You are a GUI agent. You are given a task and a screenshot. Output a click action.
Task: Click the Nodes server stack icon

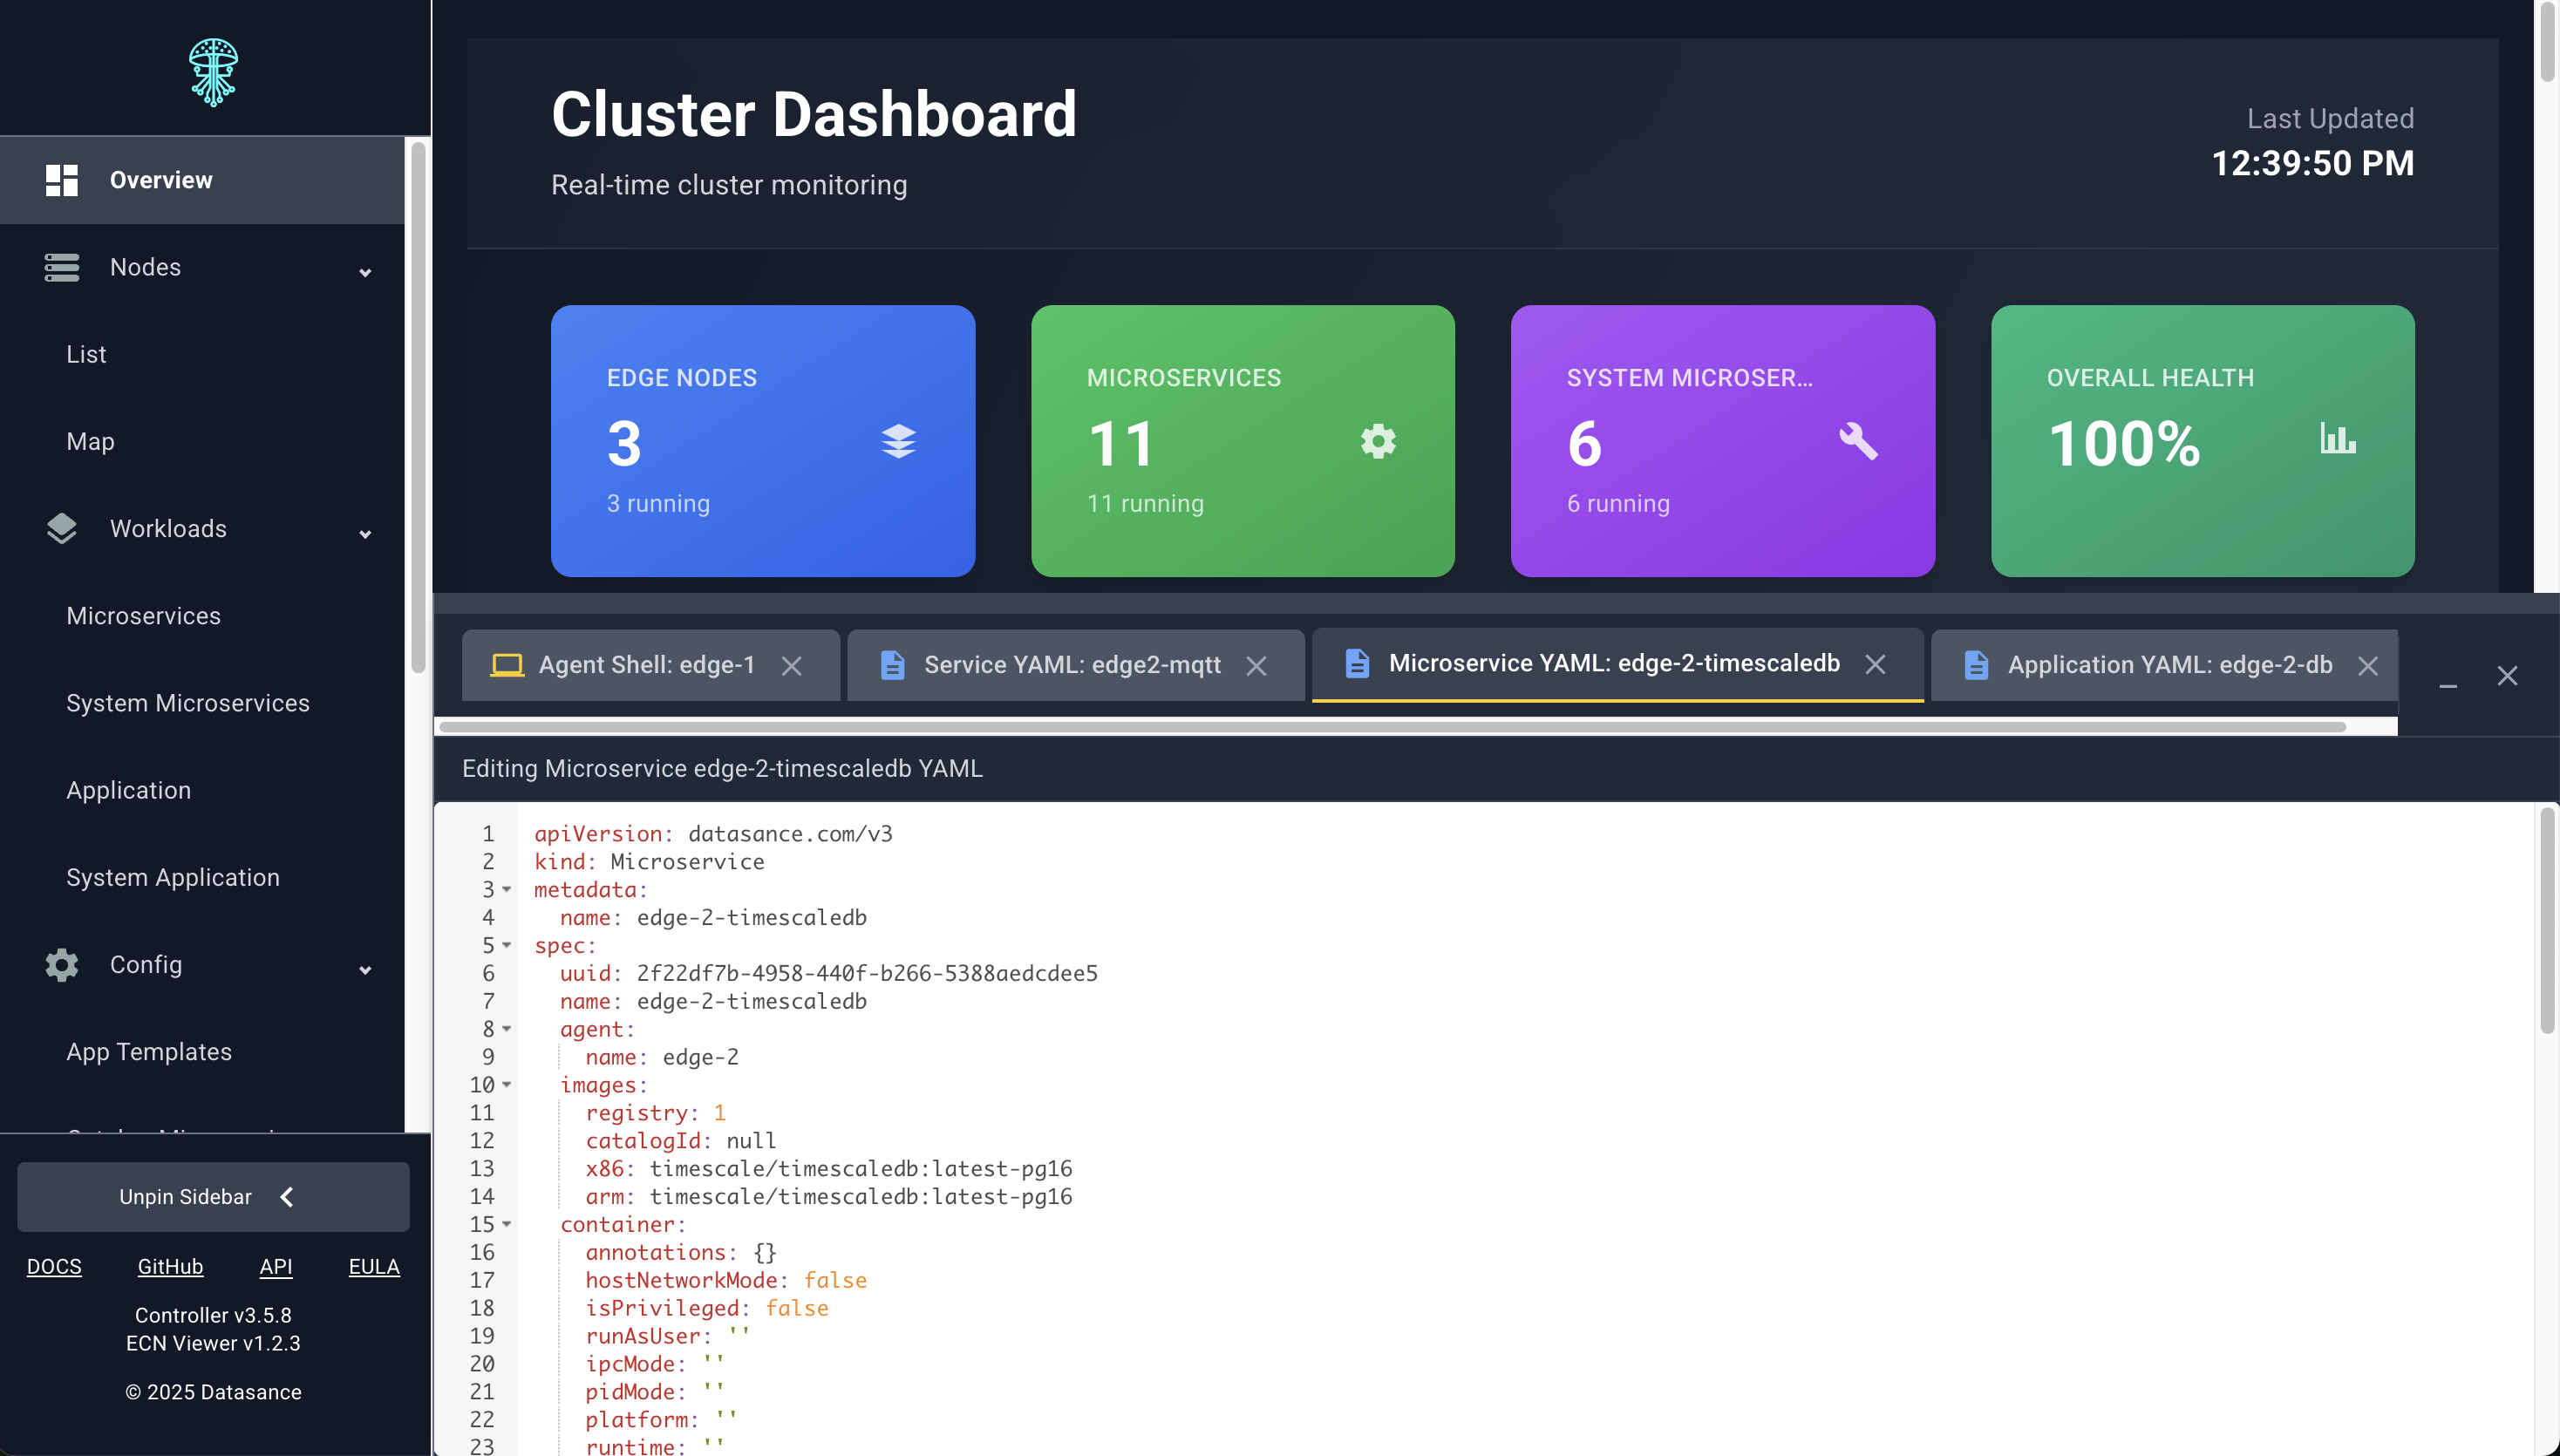coord(61,267)
